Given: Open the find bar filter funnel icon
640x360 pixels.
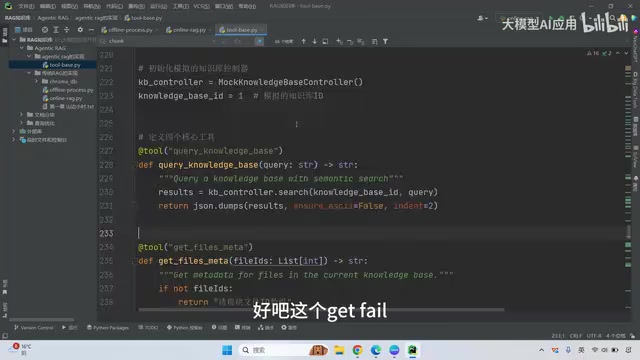Looking at the screenshot, I should click(x=385, y=41).
